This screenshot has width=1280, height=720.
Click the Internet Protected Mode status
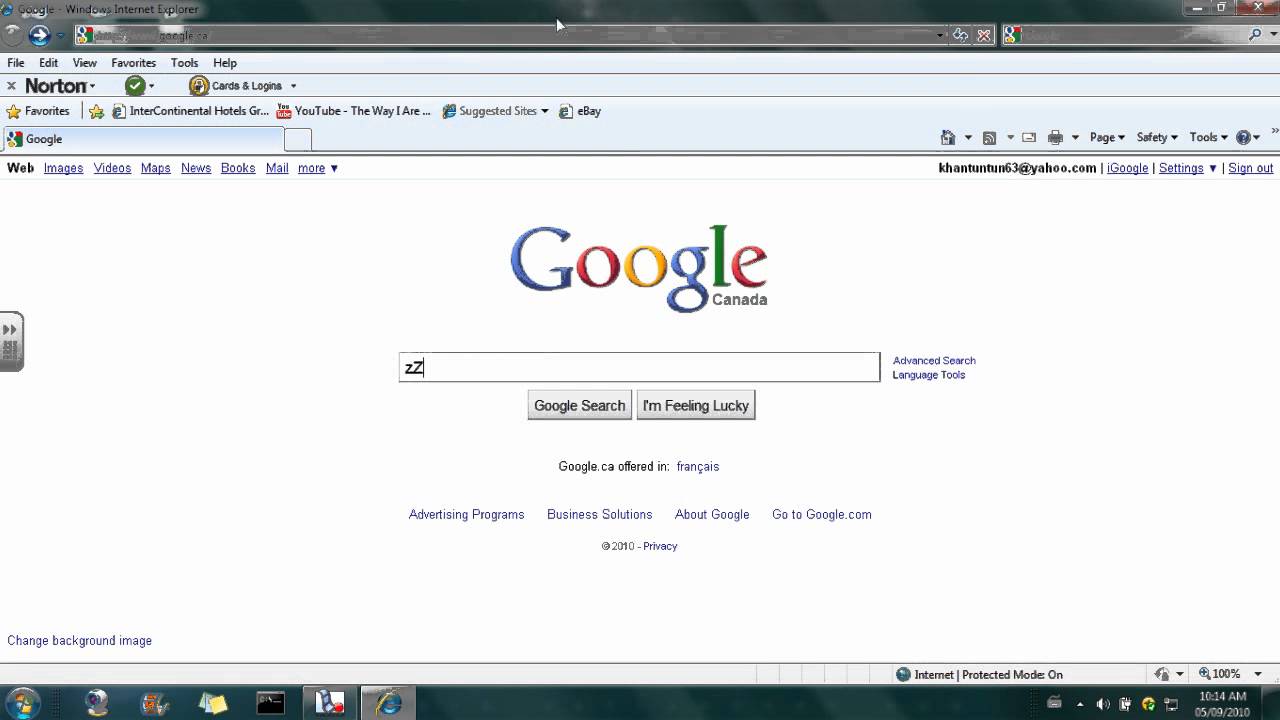[x=979, y=674]
